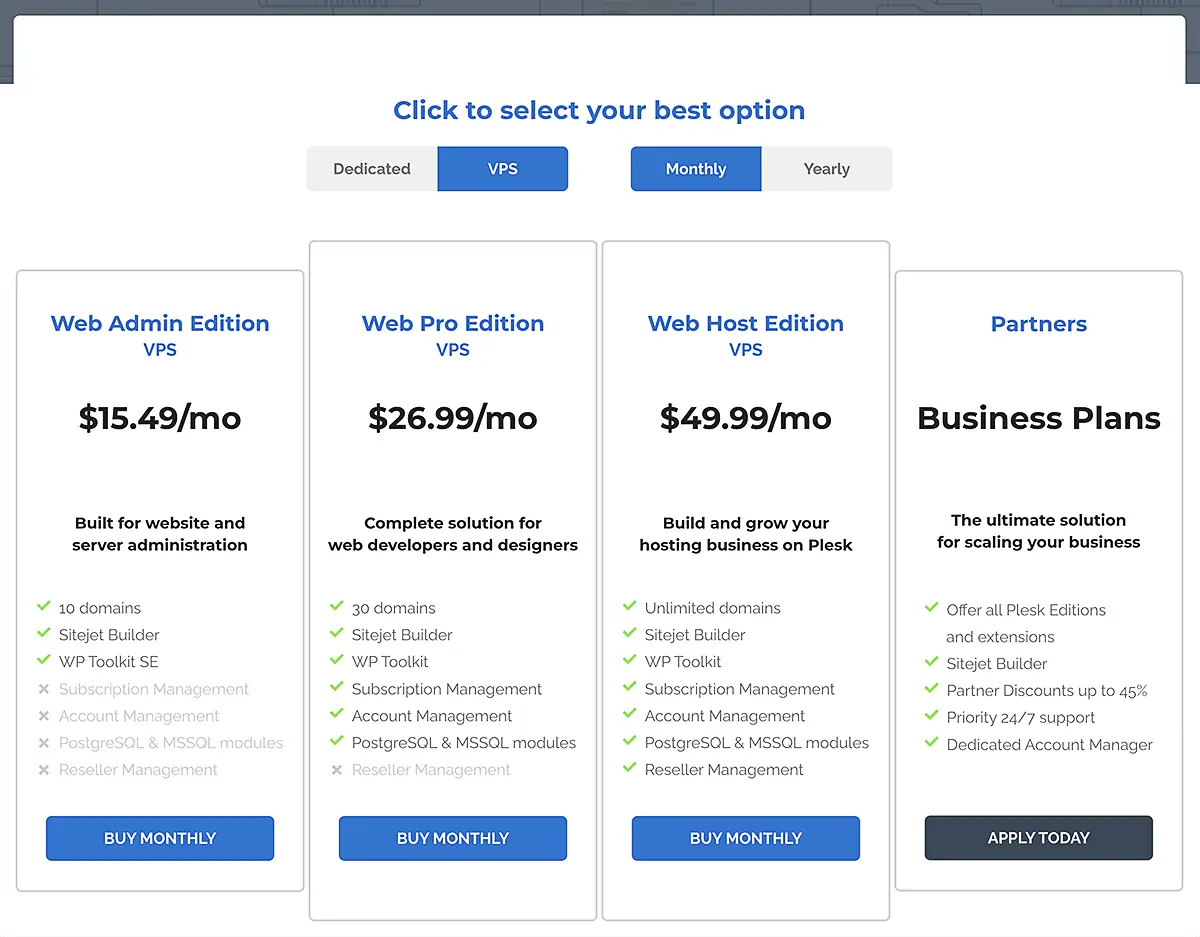Click X icon next to Subscription Management
This screenshot has height=937, width=1200.
pyautogui.click(x=44, y=689)
